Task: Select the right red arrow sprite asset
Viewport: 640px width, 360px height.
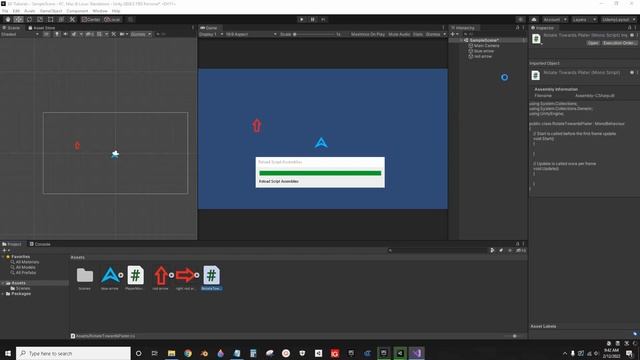Action: 185,275
